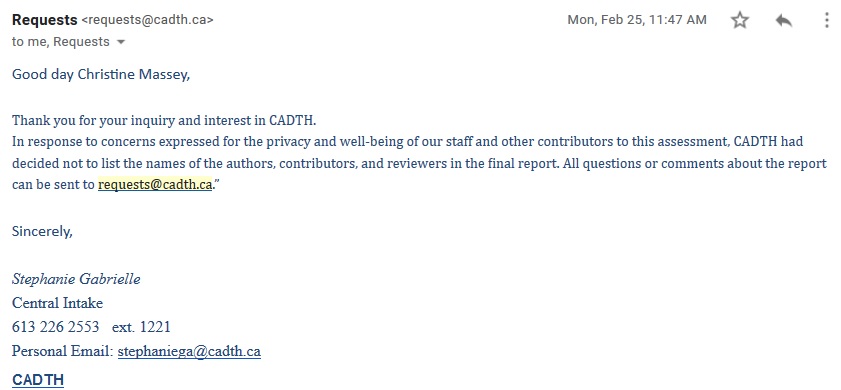841x390 pixels.
Task: Click the italic signature Stephanie Gabrielle
Action: [x=76, y=279]
